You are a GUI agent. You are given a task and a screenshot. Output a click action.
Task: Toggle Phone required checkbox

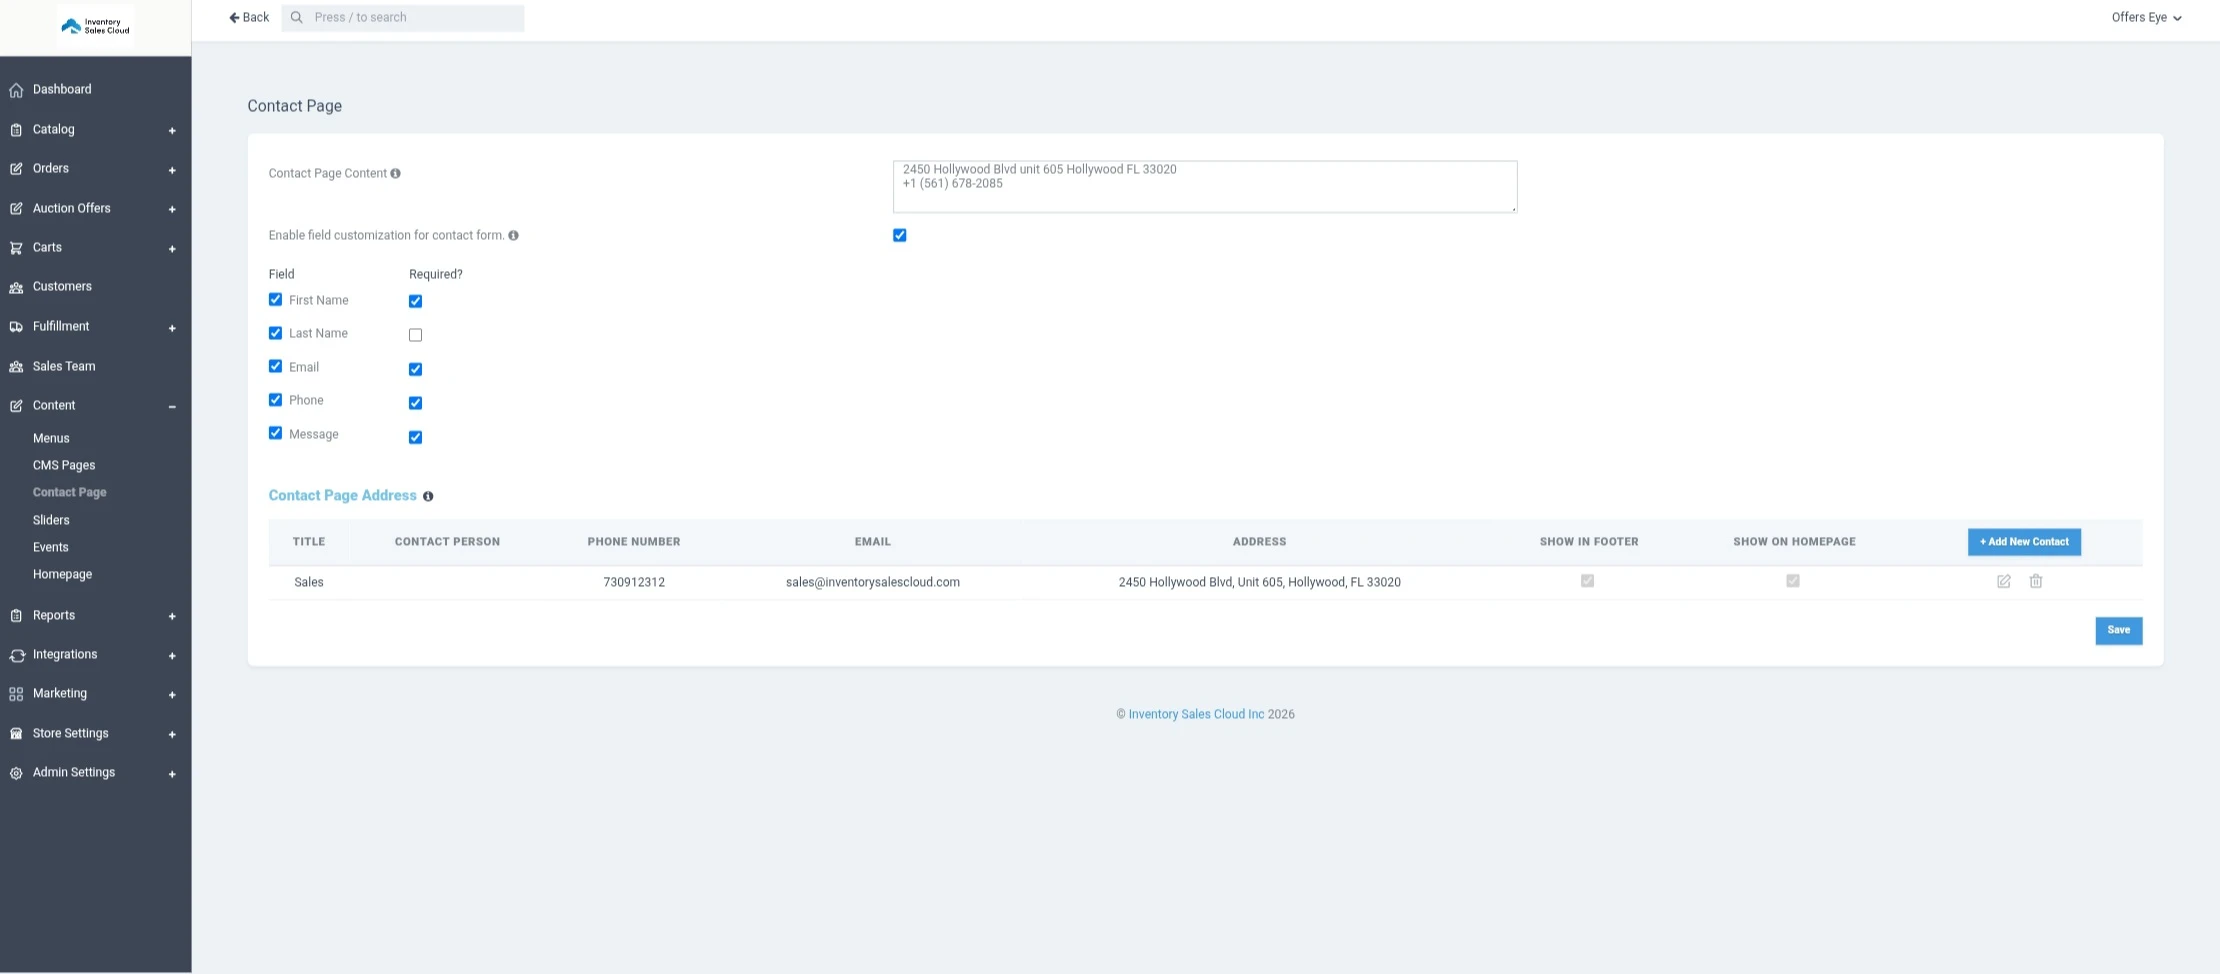(x=415, y=403)
